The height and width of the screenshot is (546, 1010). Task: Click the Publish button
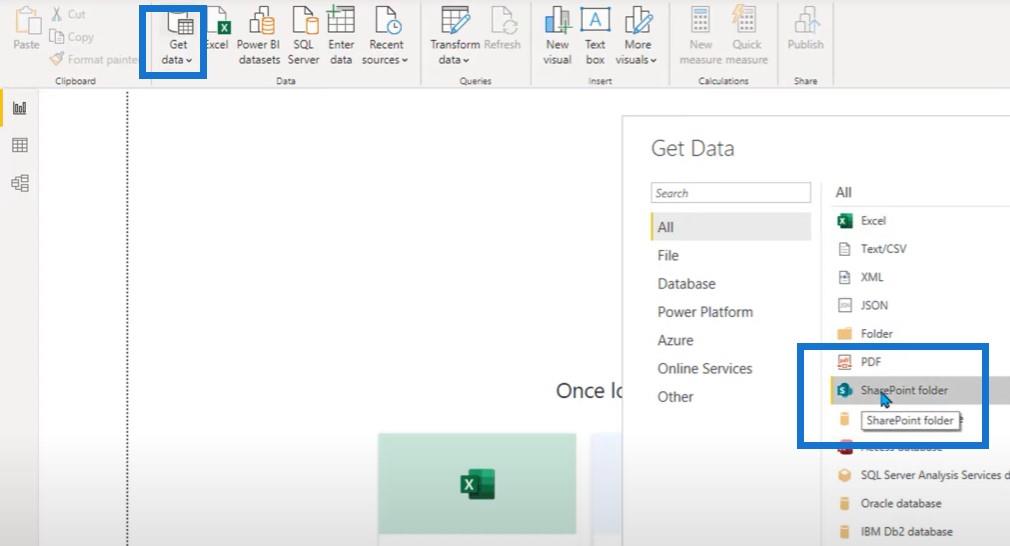[805, 30]
